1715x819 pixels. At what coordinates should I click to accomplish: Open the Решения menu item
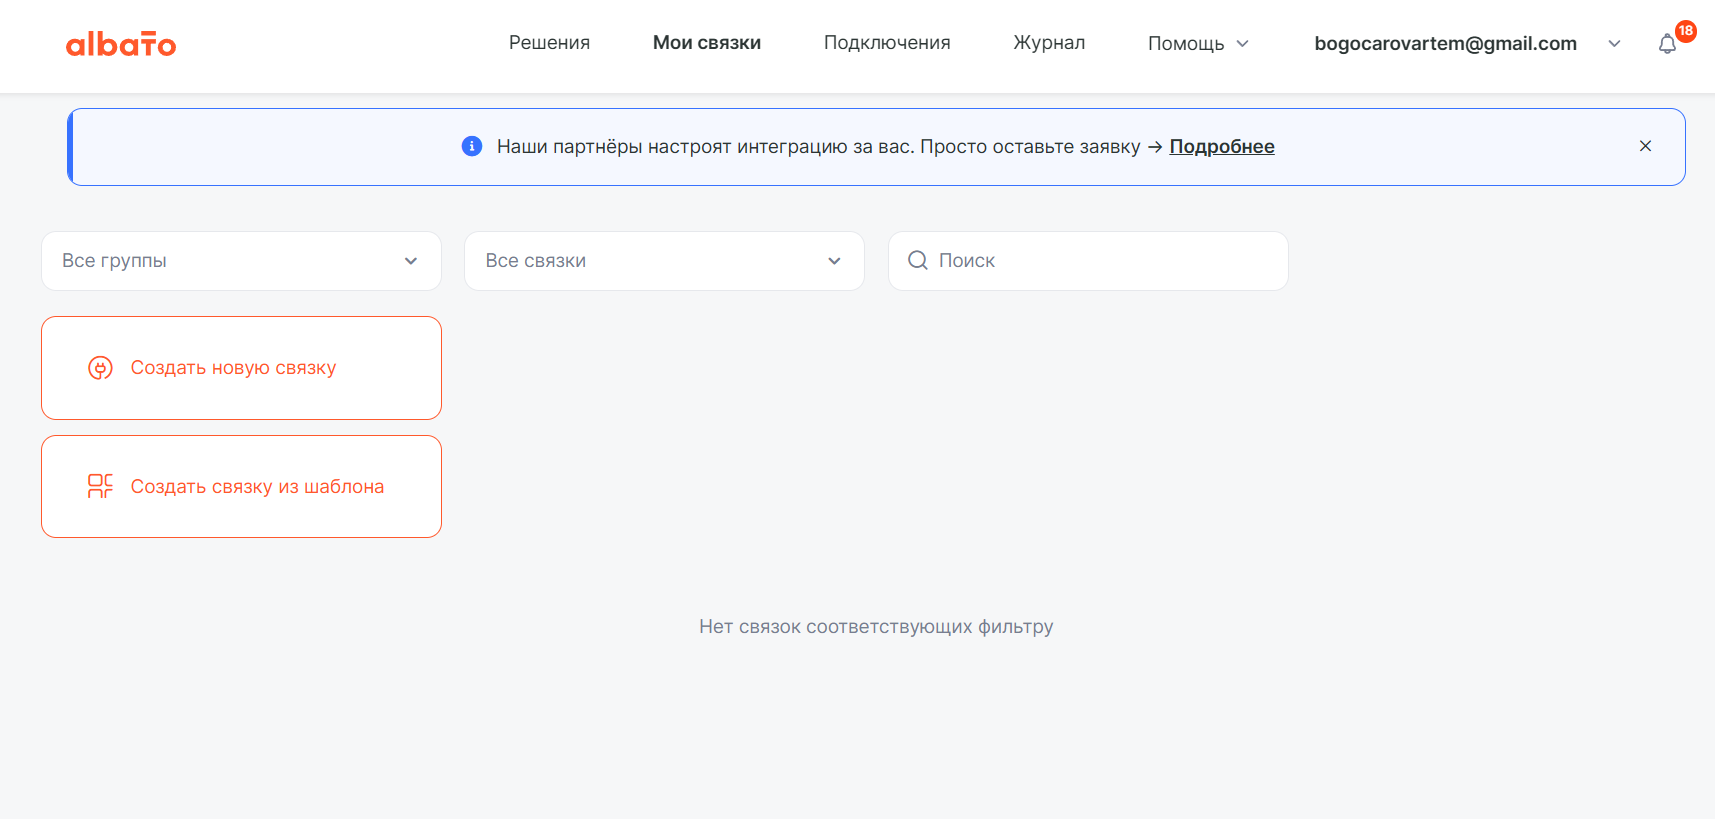pyautogui.click(x=549, y=42)
